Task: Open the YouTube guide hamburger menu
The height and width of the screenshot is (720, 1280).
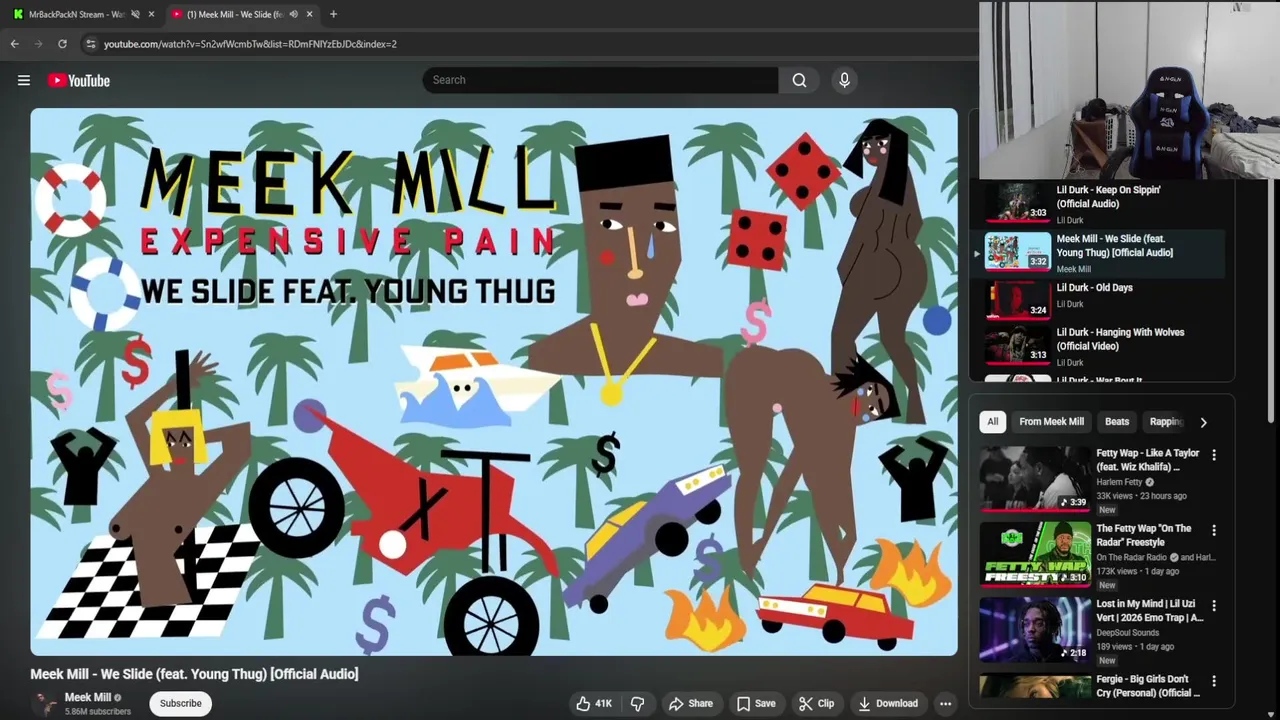Action: coord(24,80)
